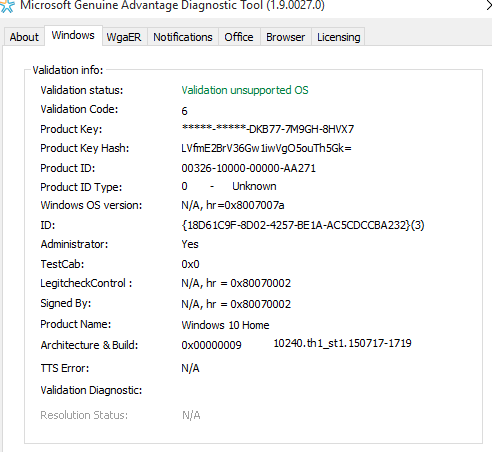The width and height of the screenshot is (492, 452).
Task: Click the ID GUID value
Action: tap(303, 225)
